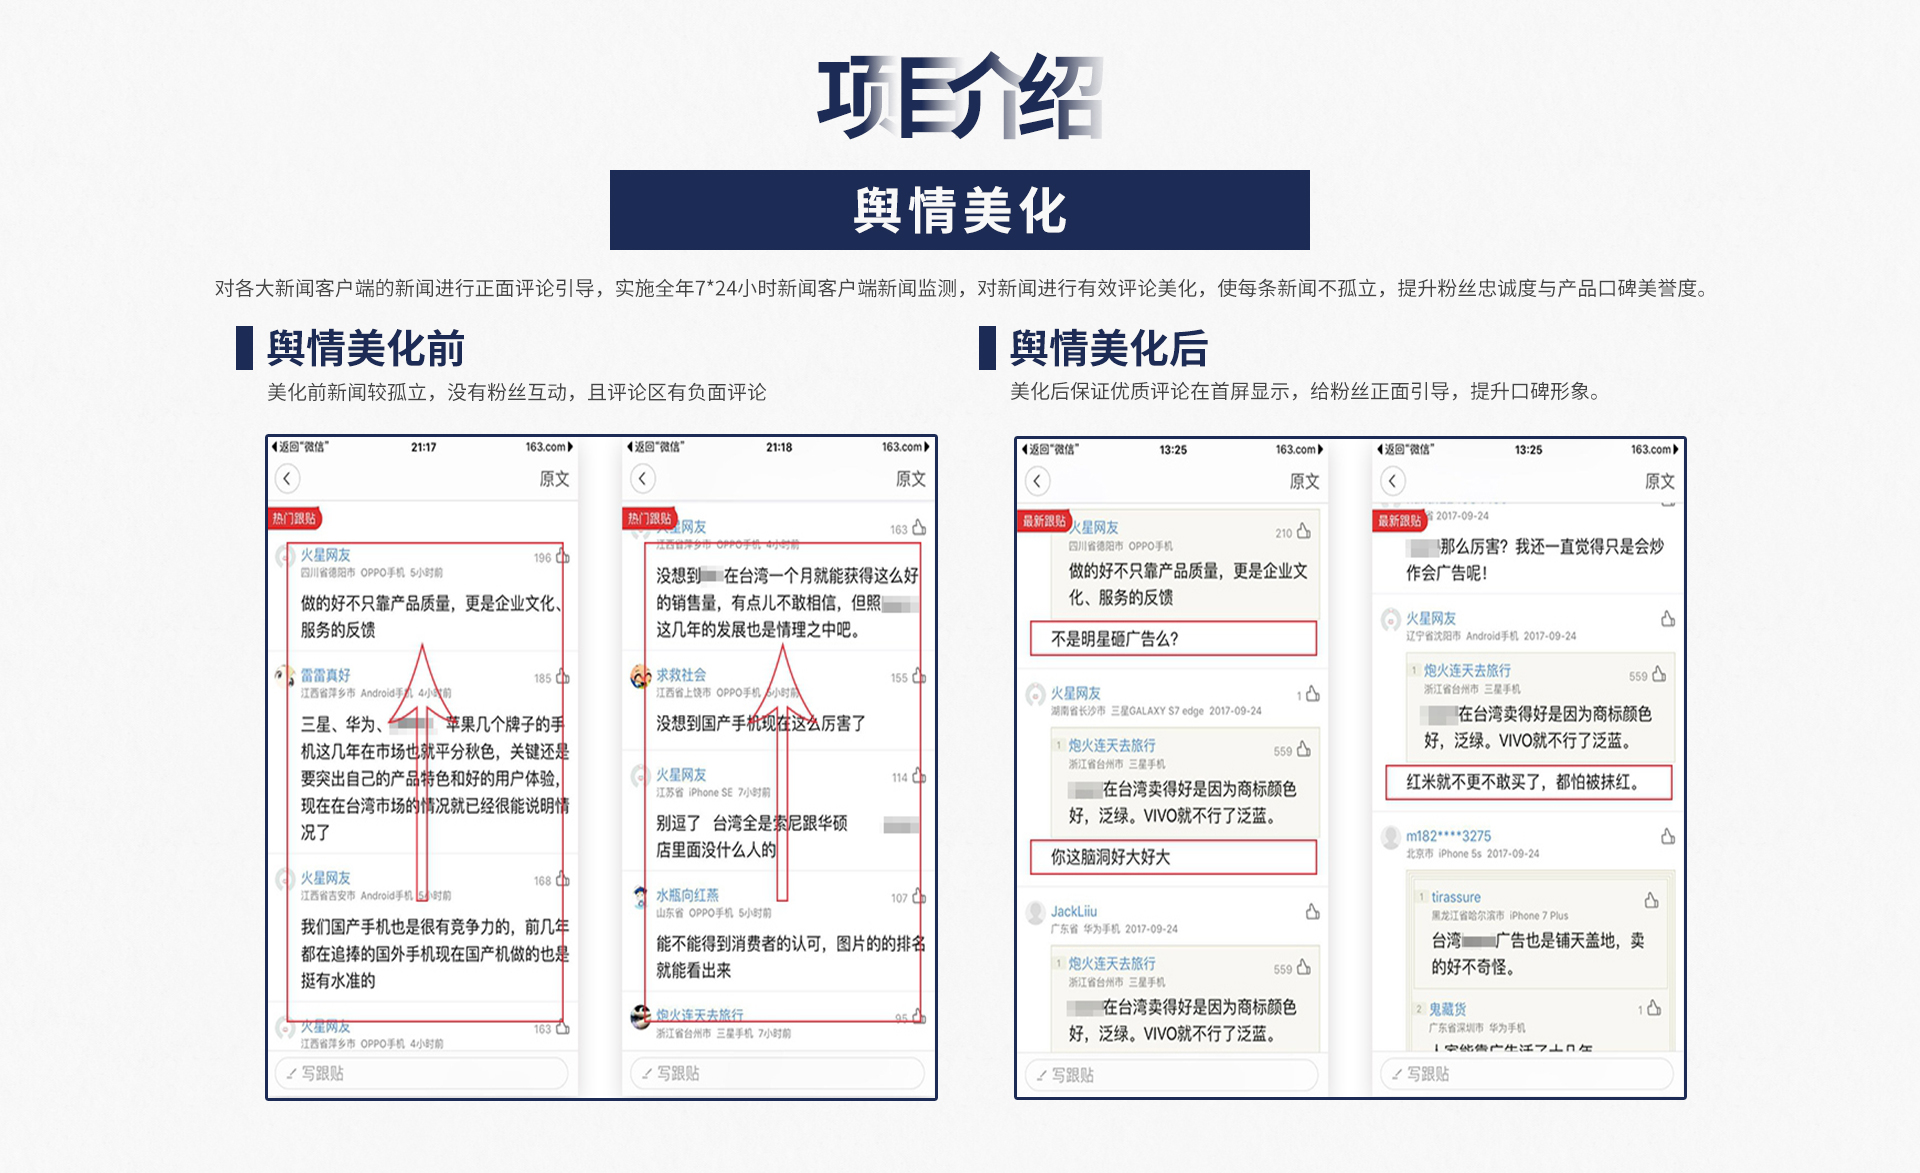Open 求救社会 user profile name

pyautogui.click(x=681, y=675)
